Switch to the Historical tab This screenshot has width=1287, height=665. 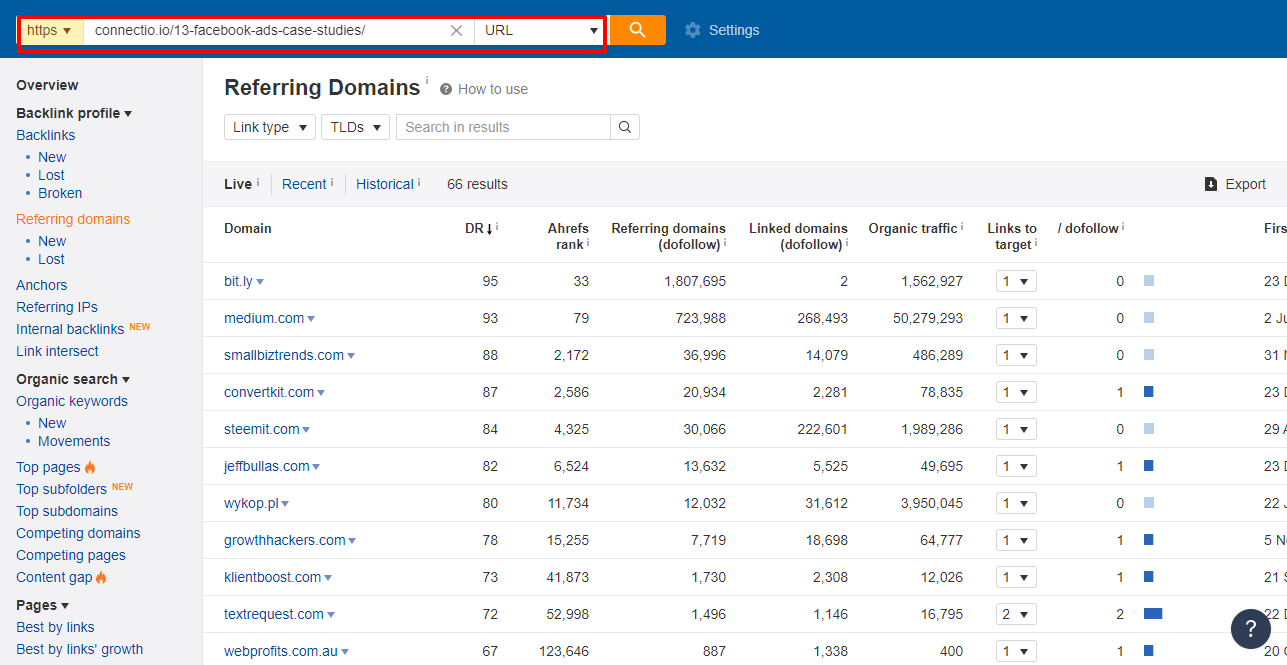(x=385, y=184)
